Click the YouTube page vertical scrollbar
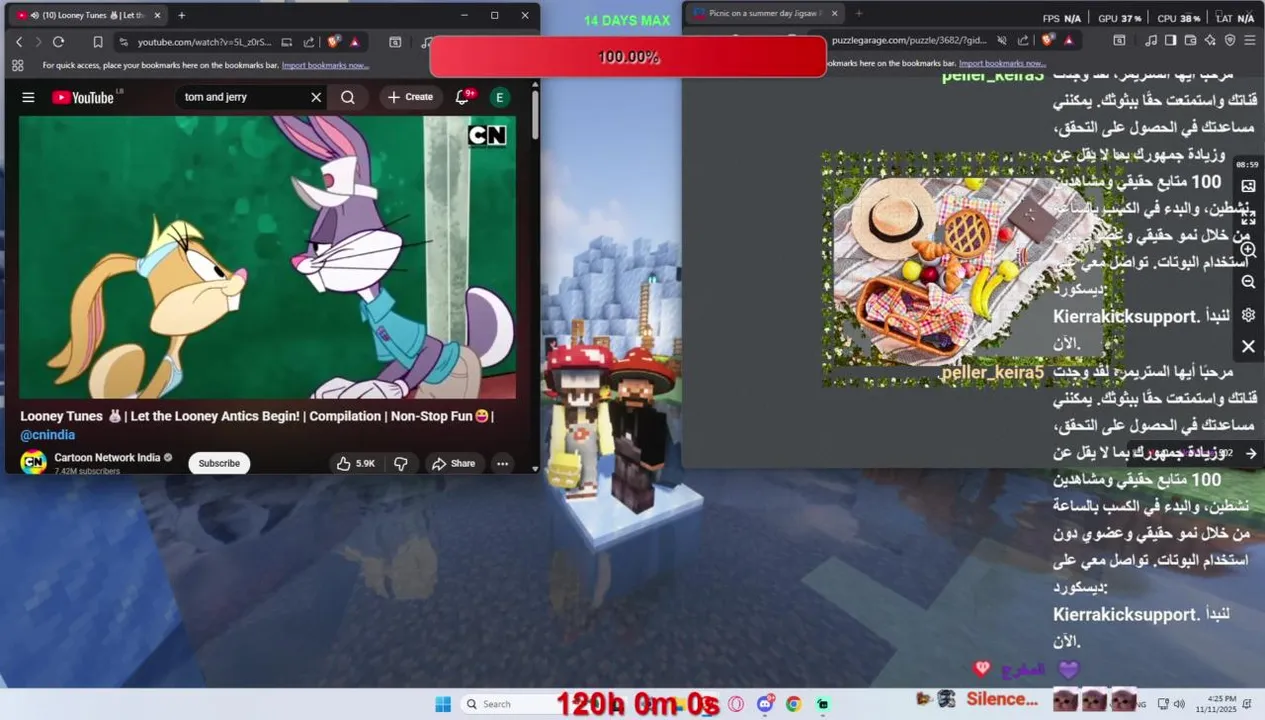Screen dimensions: 1265x720 click(x=535, y=115)
